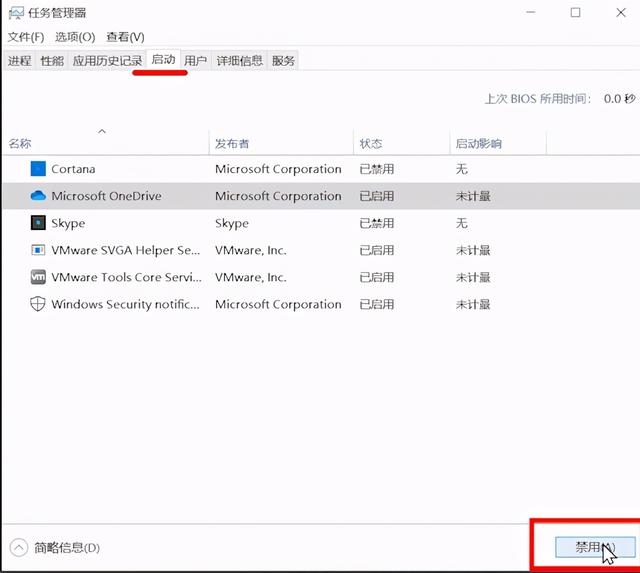Close the Task Manager window

pos(621,13)
